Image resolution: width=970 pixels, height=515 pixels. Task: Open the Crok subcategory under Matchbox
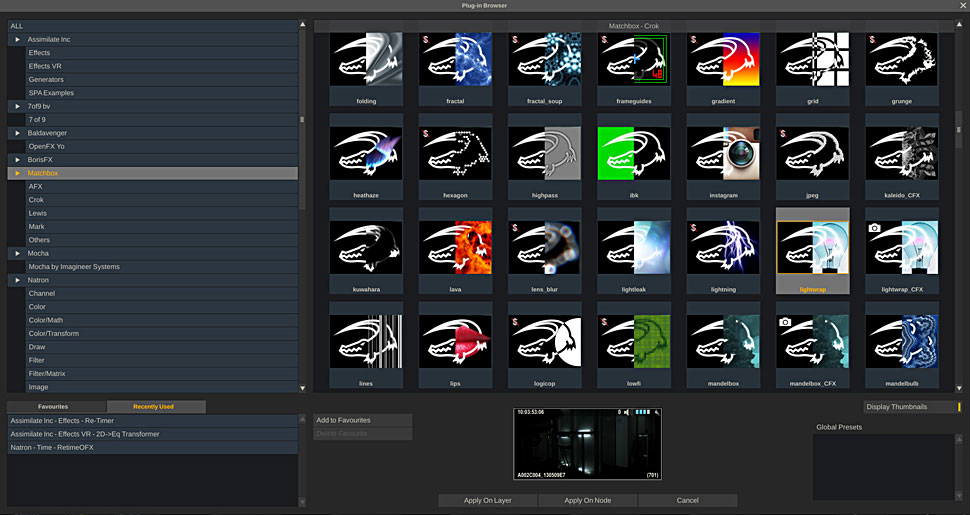tap(162, 200)
